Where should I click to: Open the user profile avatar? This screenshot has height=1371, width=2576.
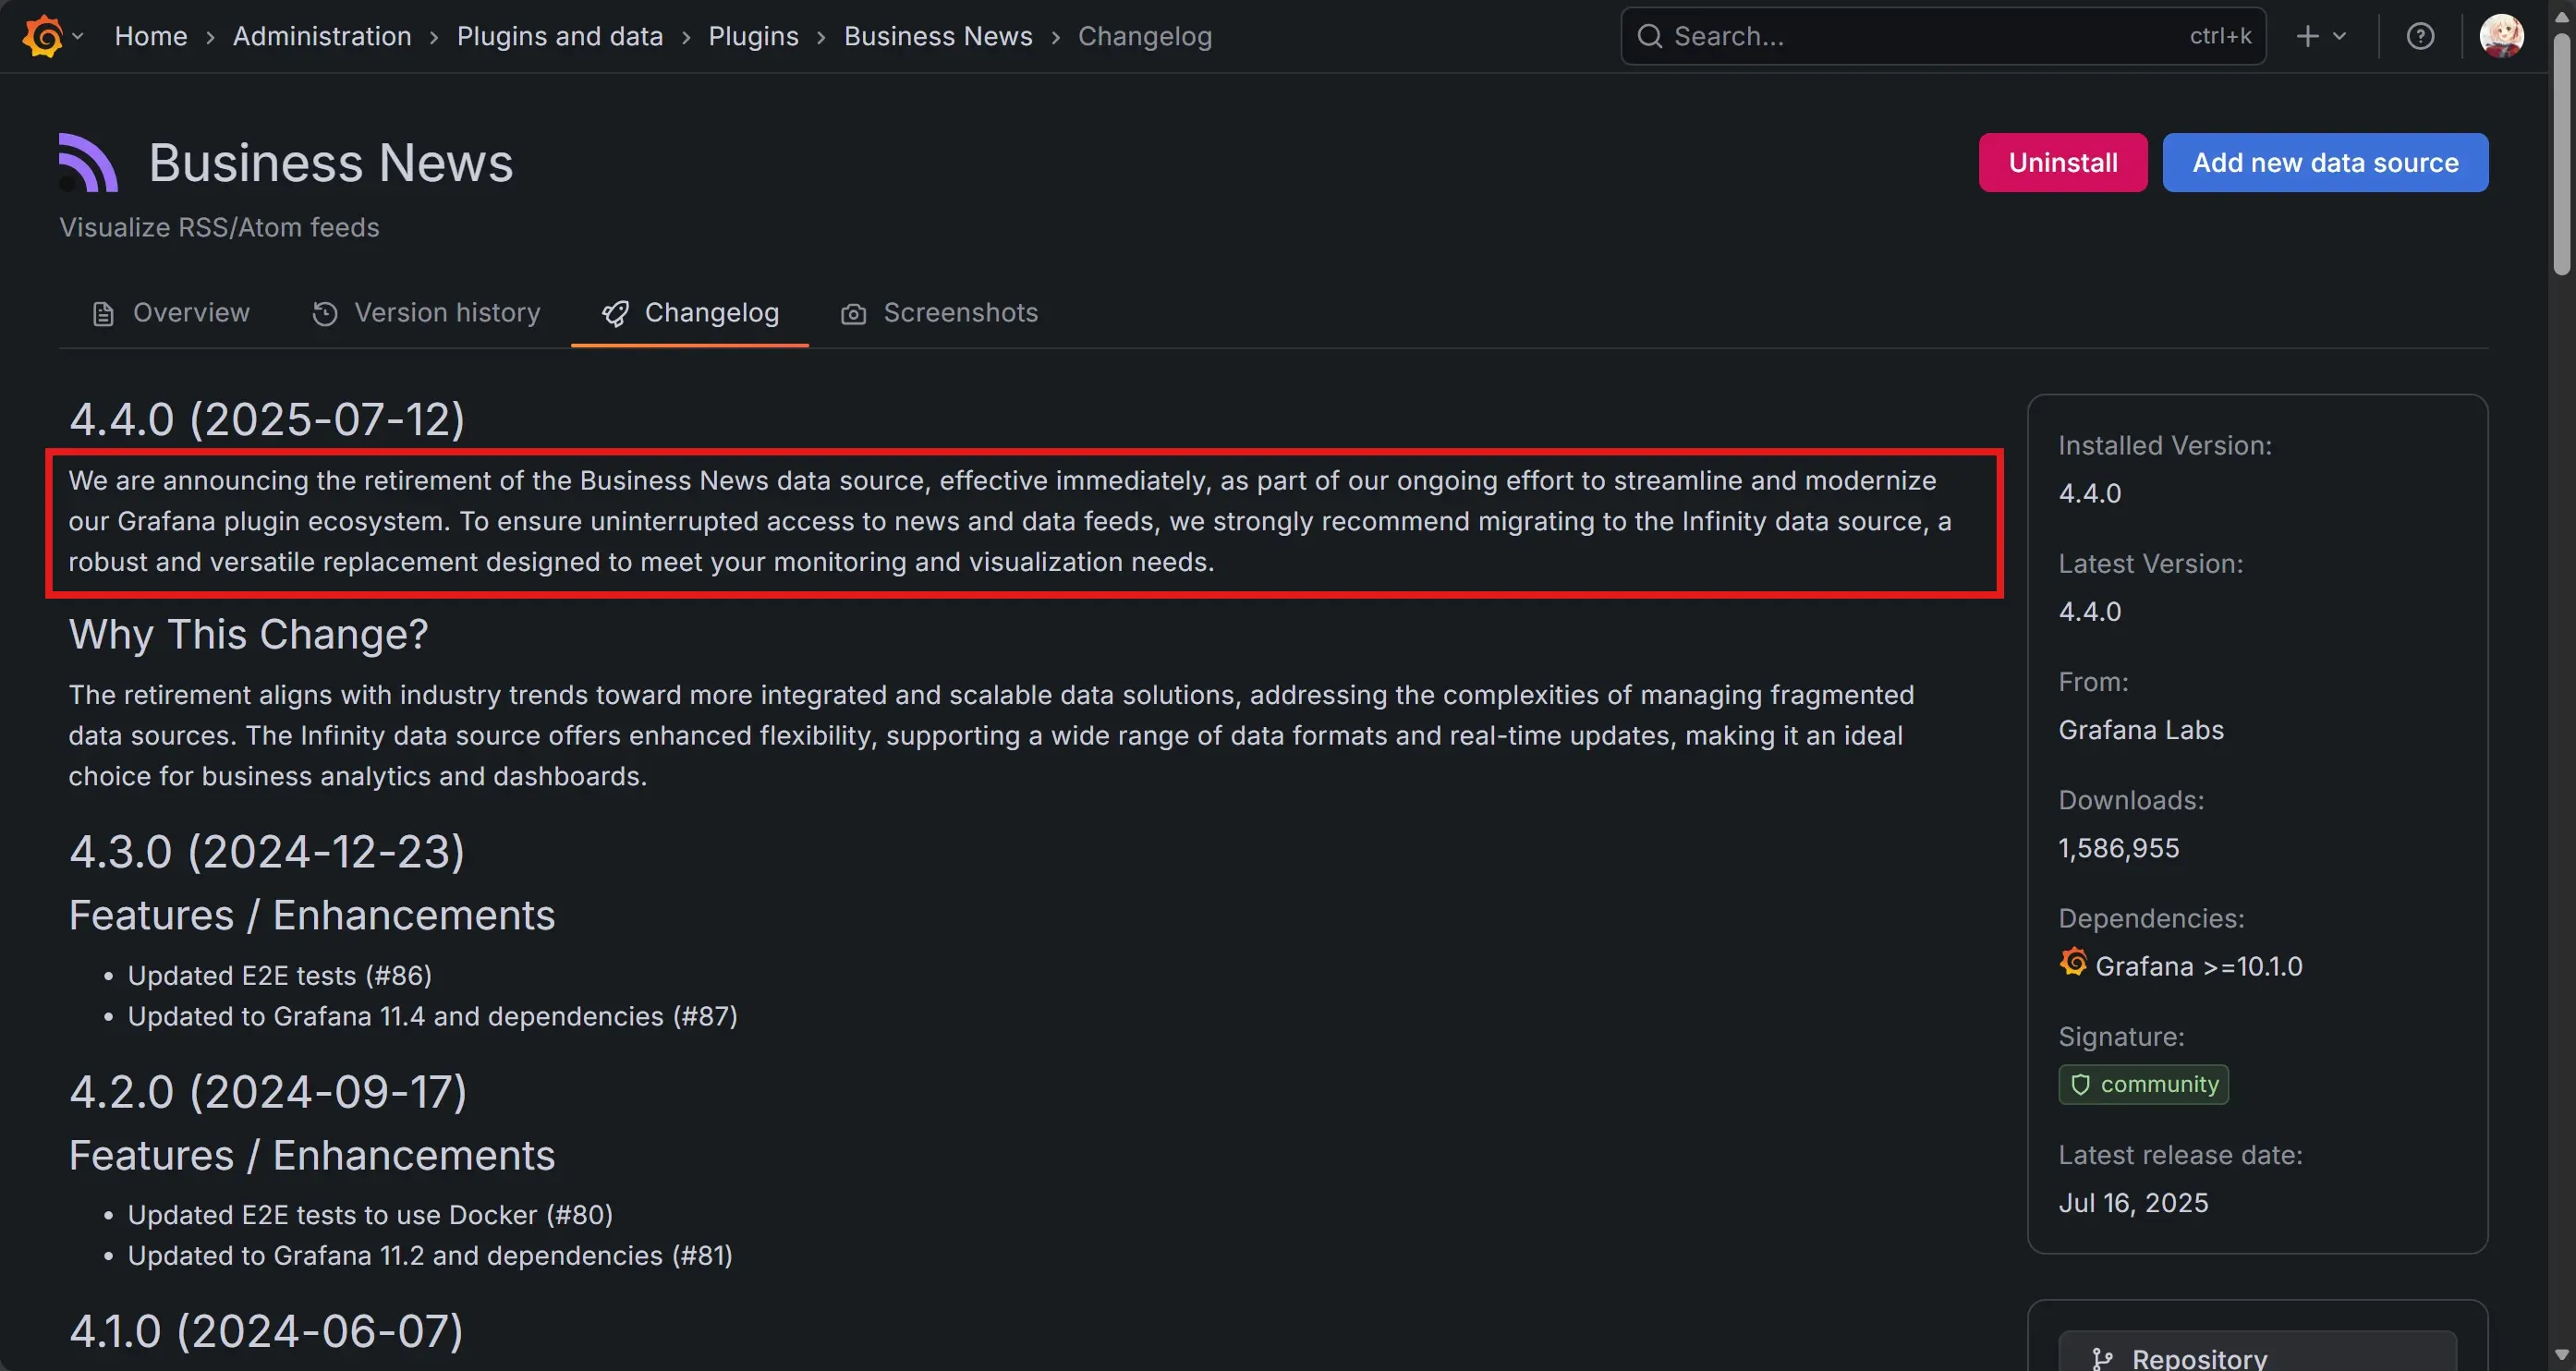tap(2501, 36)
